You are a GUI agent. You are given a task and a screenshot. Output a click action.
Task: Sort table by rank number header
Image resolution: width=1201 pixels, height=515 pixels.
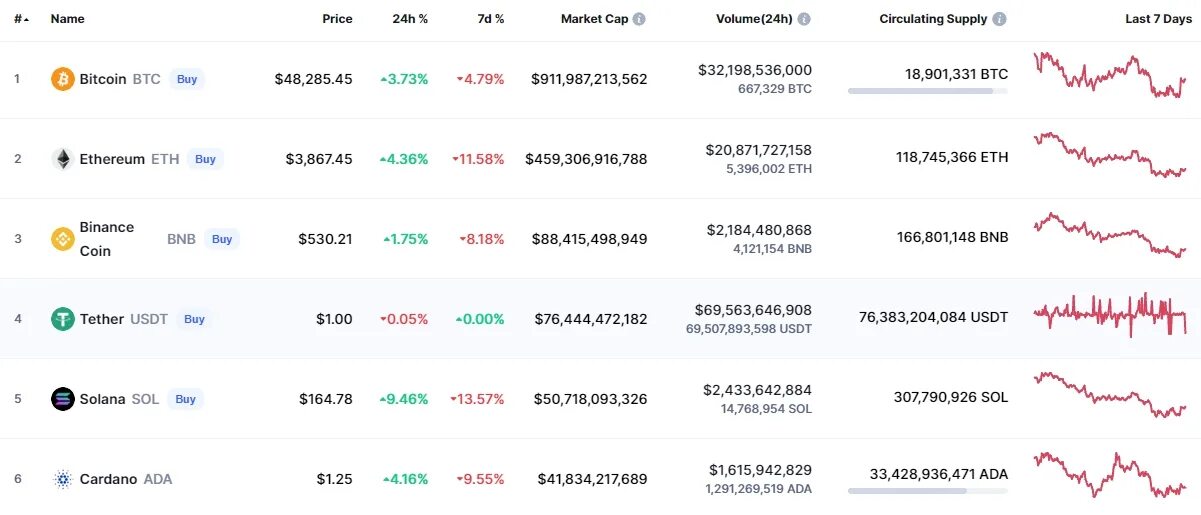click(20, 19)
